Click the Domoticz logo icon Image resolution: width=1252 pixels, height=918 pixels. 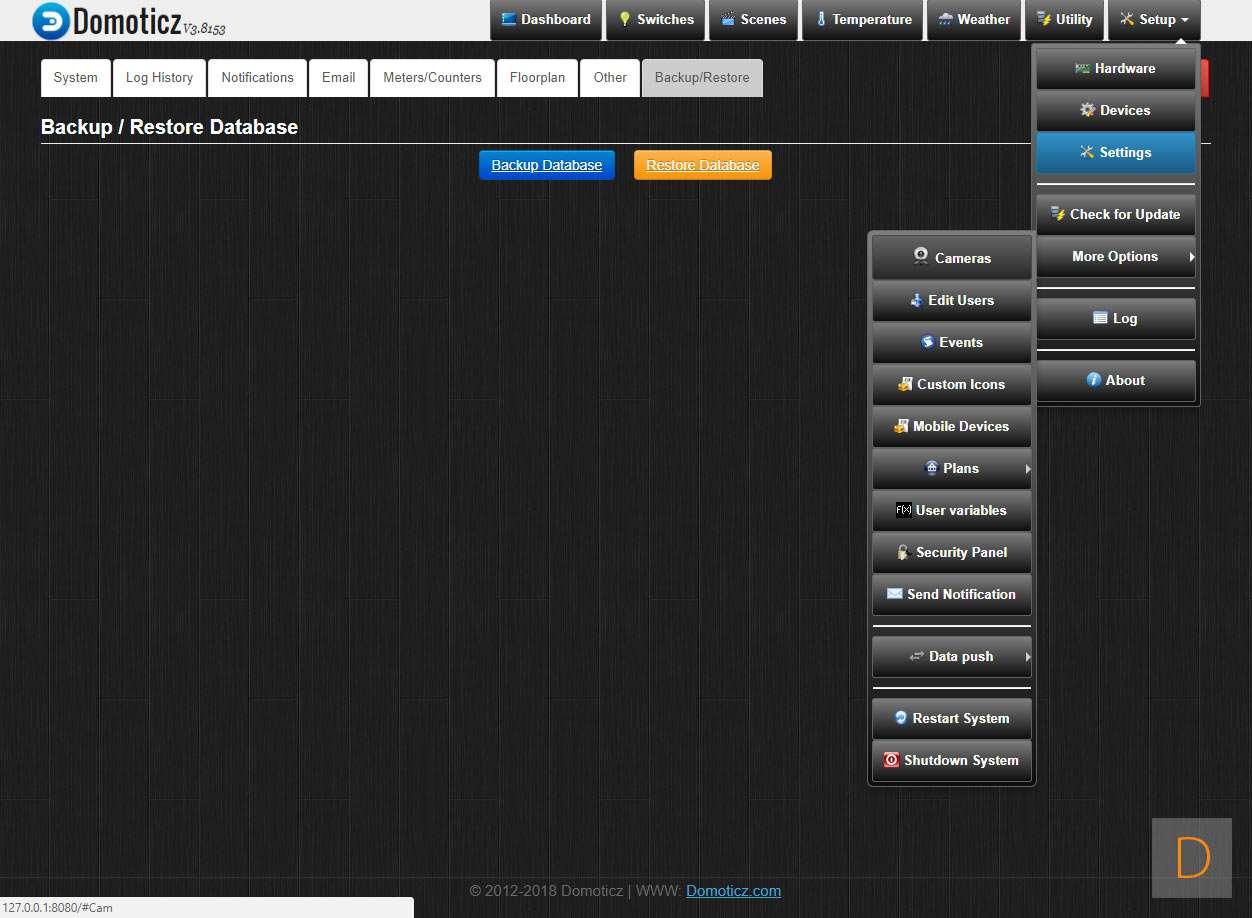tap(51, 21)
